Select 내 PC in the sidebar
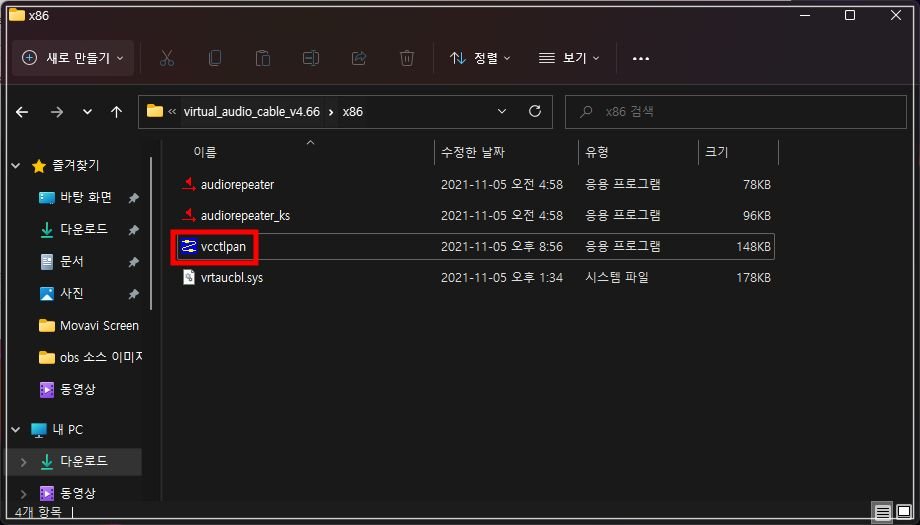The image size is (920, 525). (x=67, y=429)
